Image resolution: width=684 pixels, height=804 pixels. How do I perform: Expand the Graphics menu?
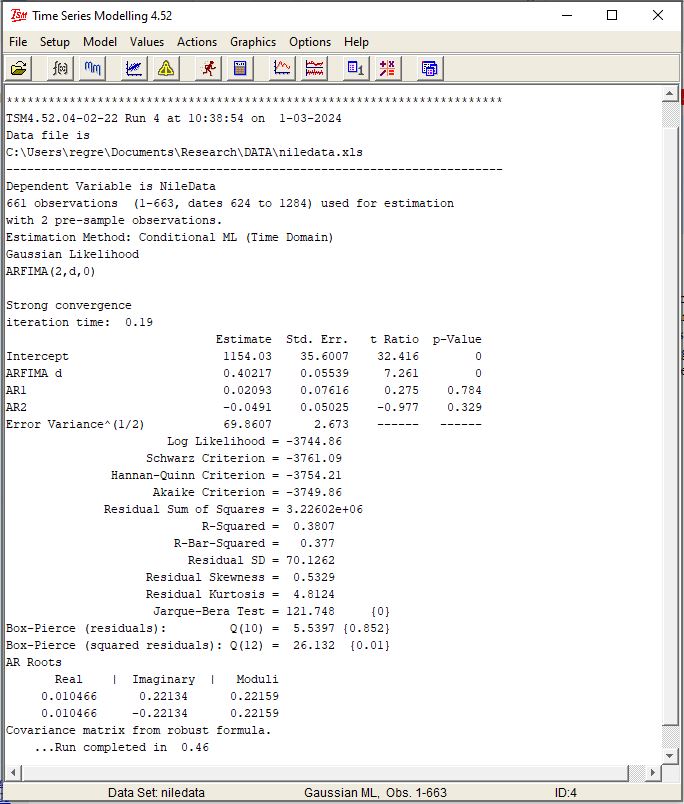pyautogui.click(x=253, y=42)
